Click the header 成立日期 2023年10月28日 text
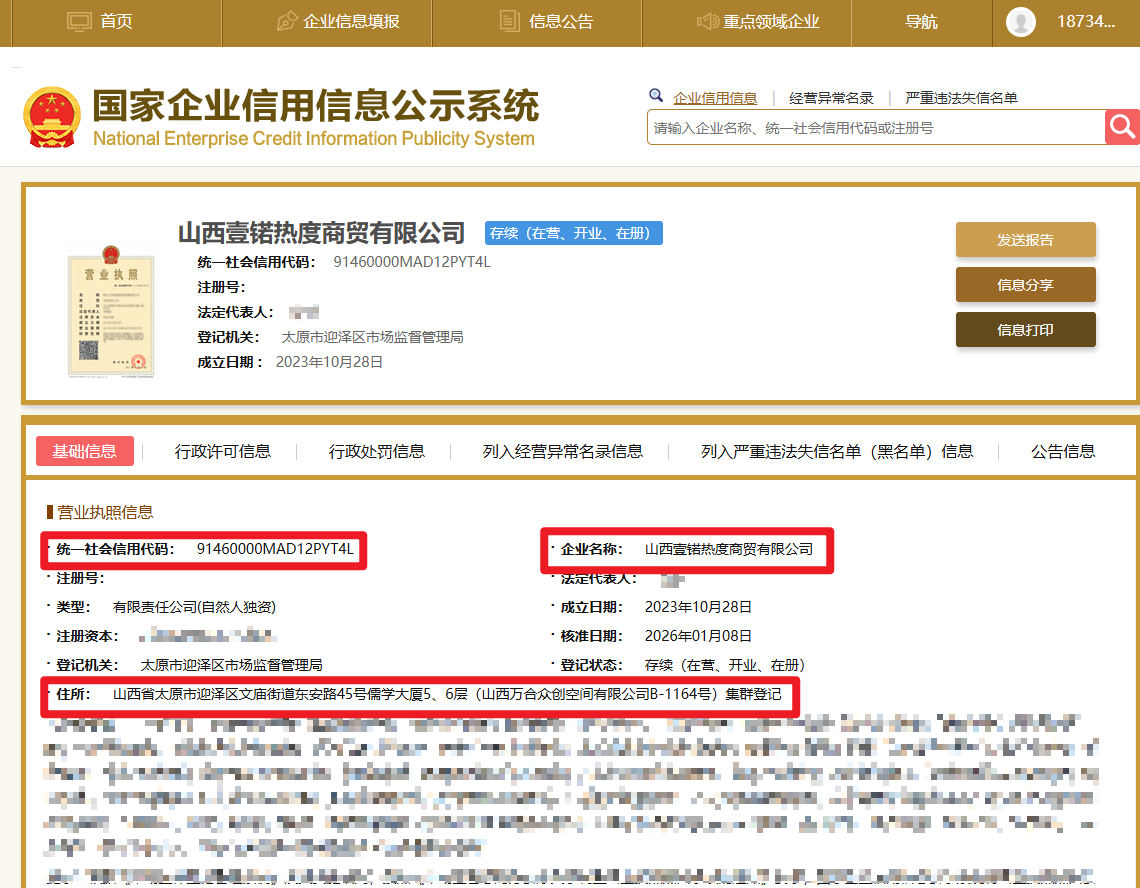Viewport: 1140px width, 888px height. click(329, 362)
